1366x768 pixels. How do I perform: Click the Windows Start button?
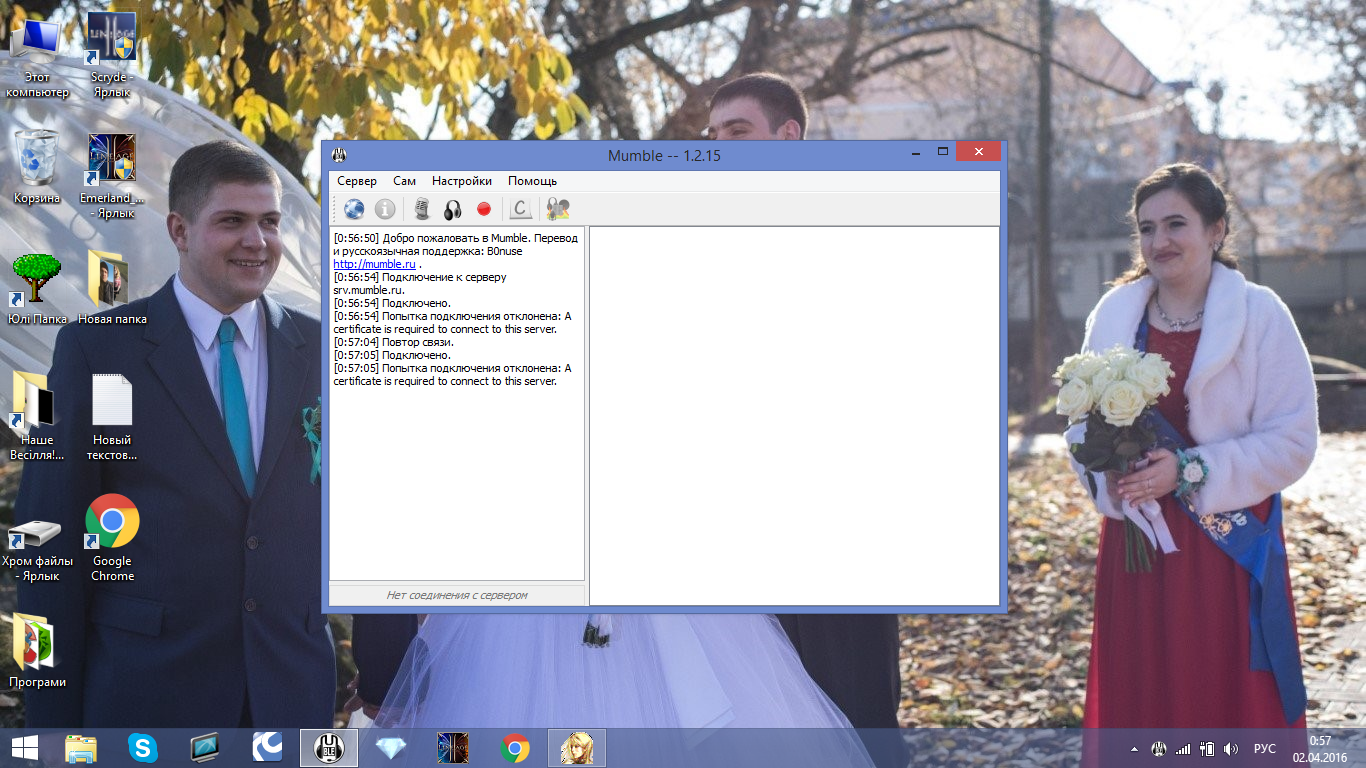(25, 748)
